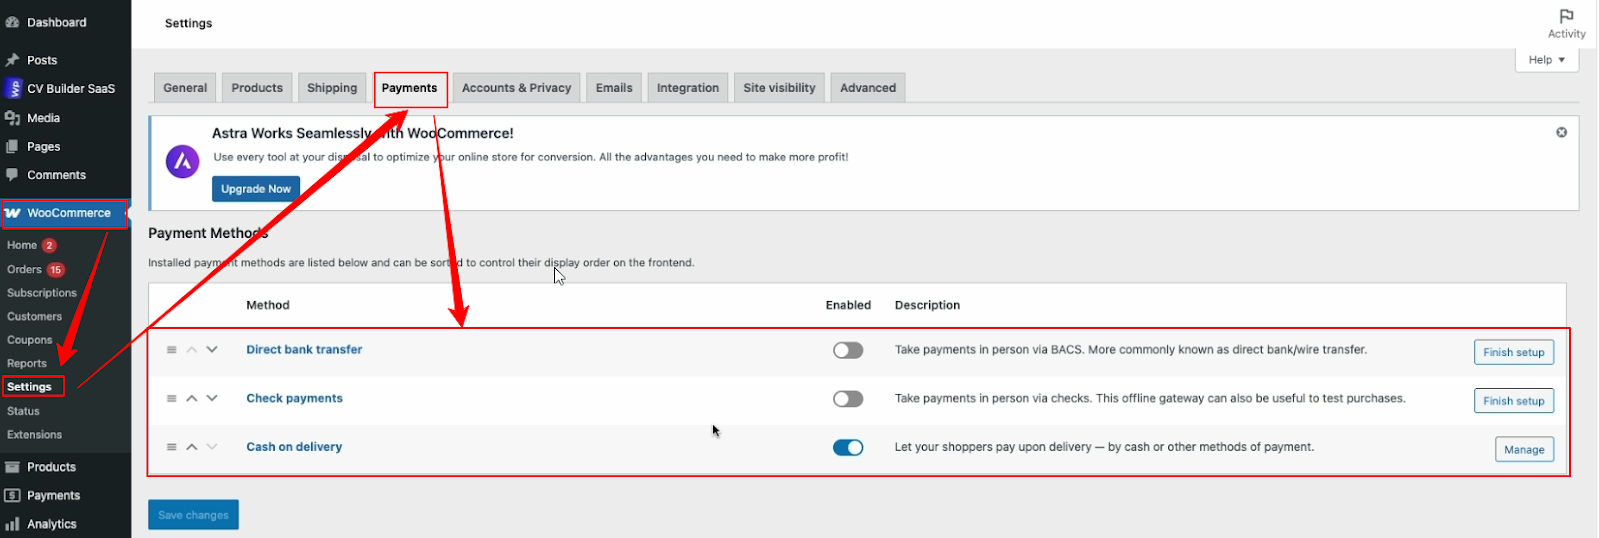
Task: Switch to the Products settings tab
Action: point(257,88)
